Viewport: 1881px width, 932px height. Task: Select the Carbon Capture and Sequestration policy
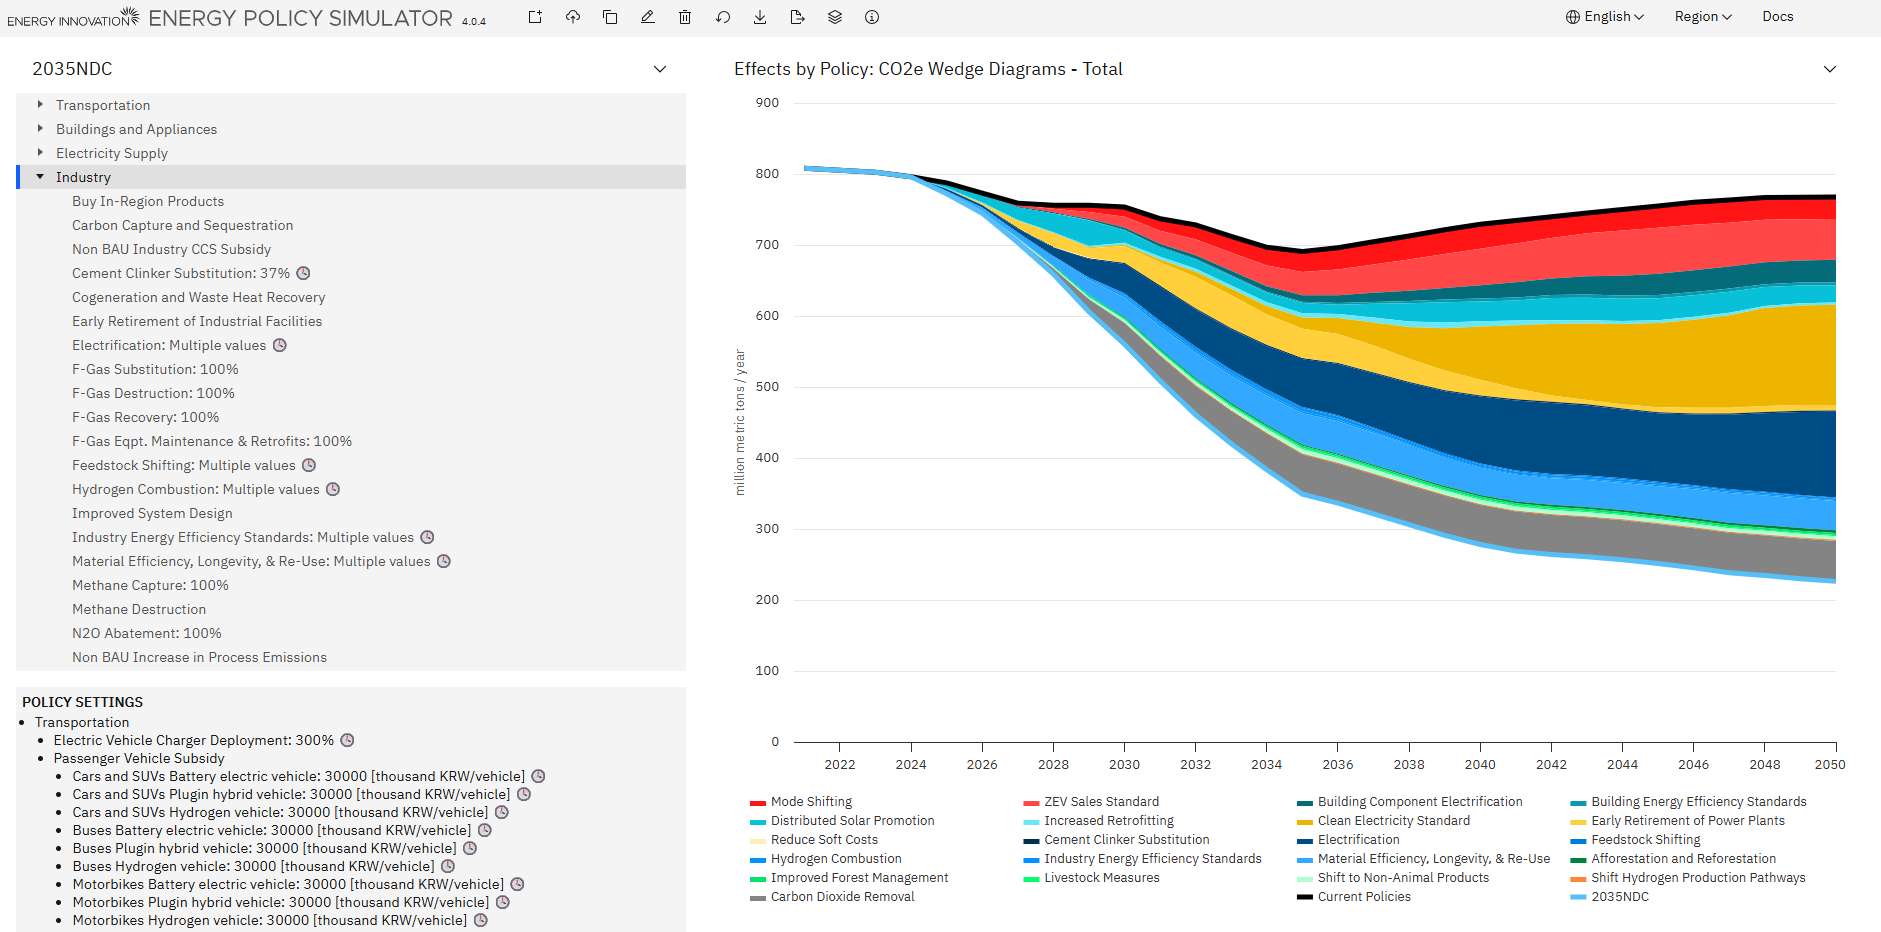(182, 225)
